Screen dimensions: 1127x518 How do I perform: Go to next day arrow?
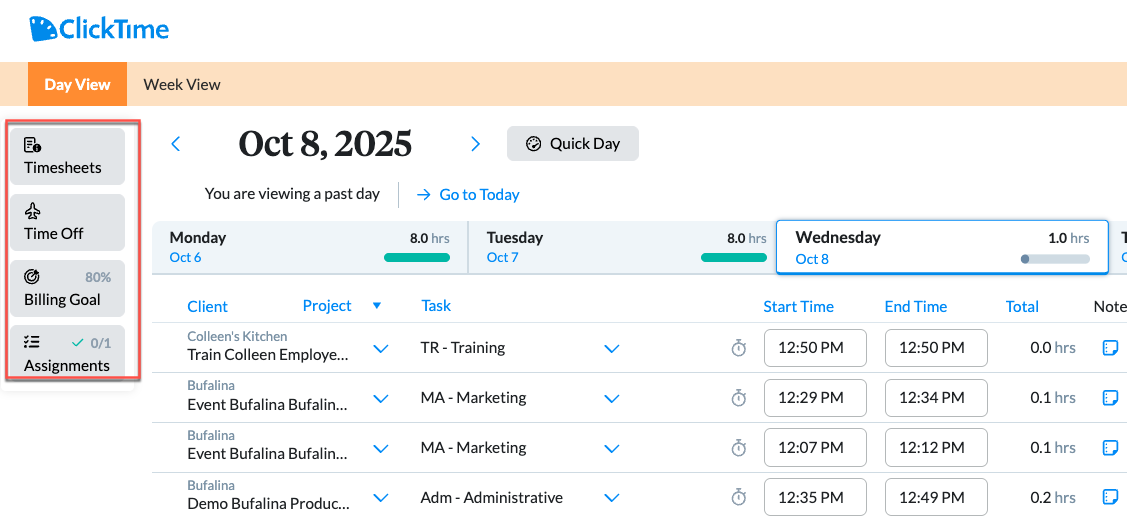(x=475, y=144)
